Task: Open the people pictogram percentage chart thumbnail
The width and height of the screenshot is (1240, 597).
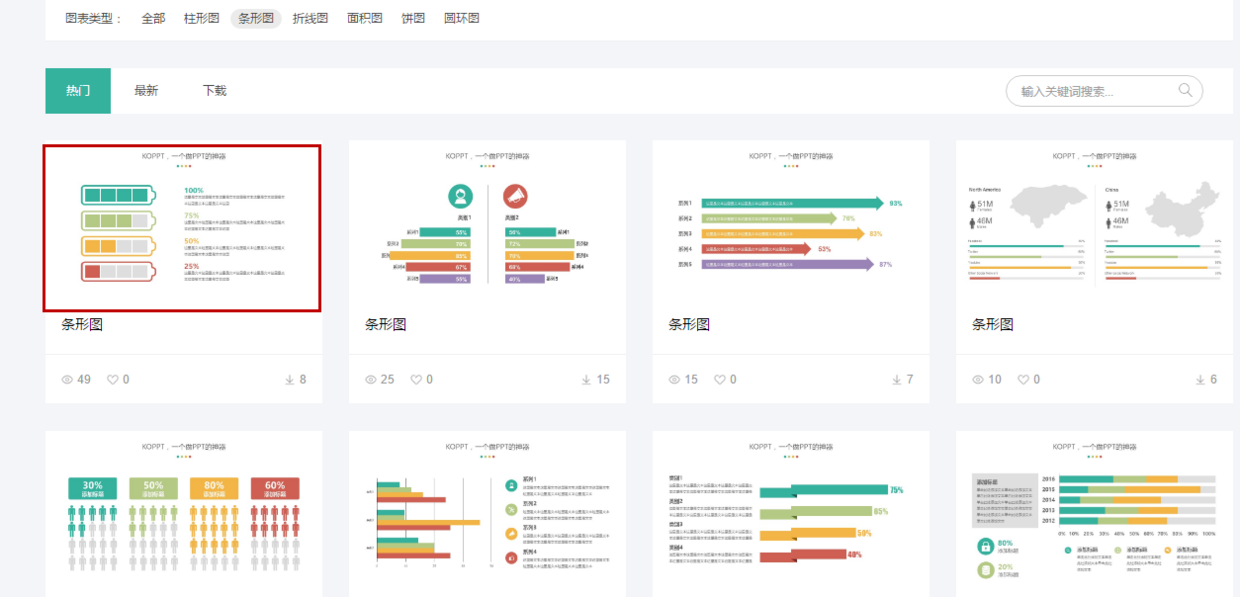Action: click(x=184, y=513)
